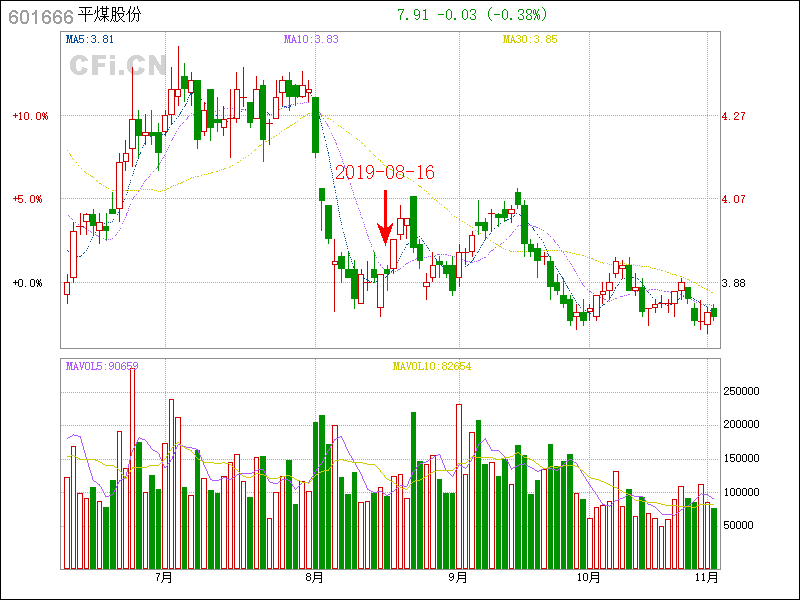Select the 2019-08-16 date annotation
The height and width of the screenshot is (600, 800).
[x=385, y=172]
